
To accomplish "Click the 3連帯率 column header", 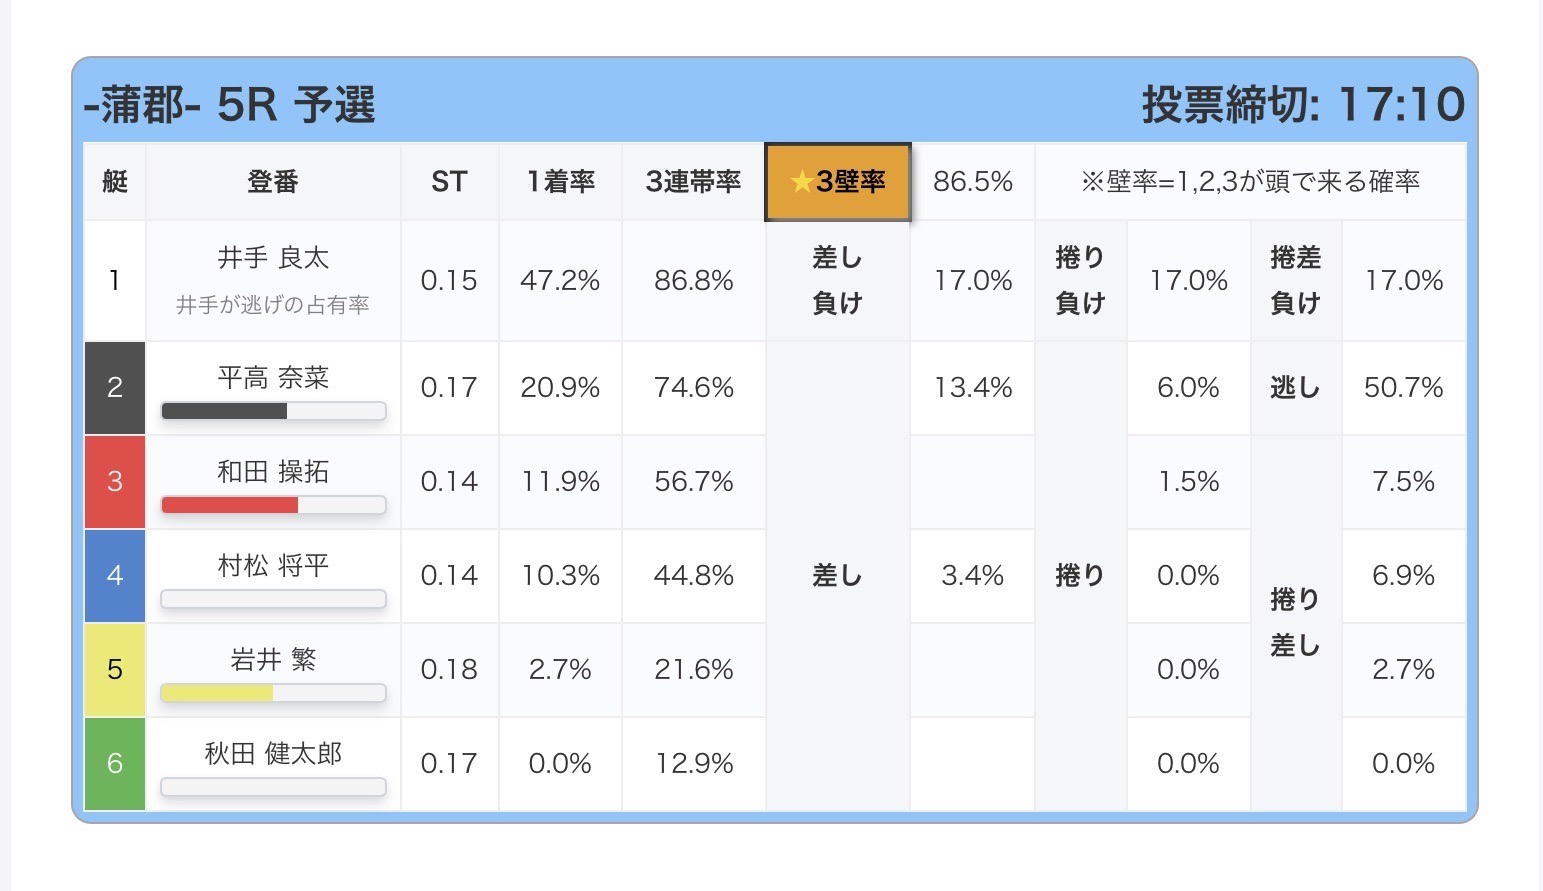I will 693,181.
